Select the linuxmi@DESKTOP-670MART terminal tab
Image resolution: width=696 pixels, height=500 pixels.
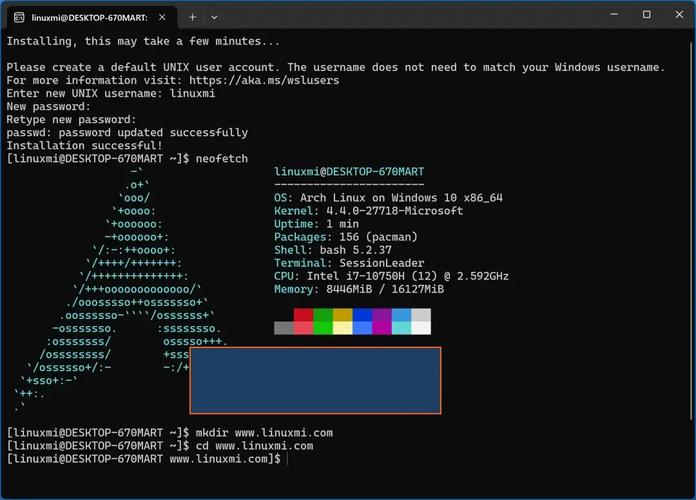click(91, 17)
